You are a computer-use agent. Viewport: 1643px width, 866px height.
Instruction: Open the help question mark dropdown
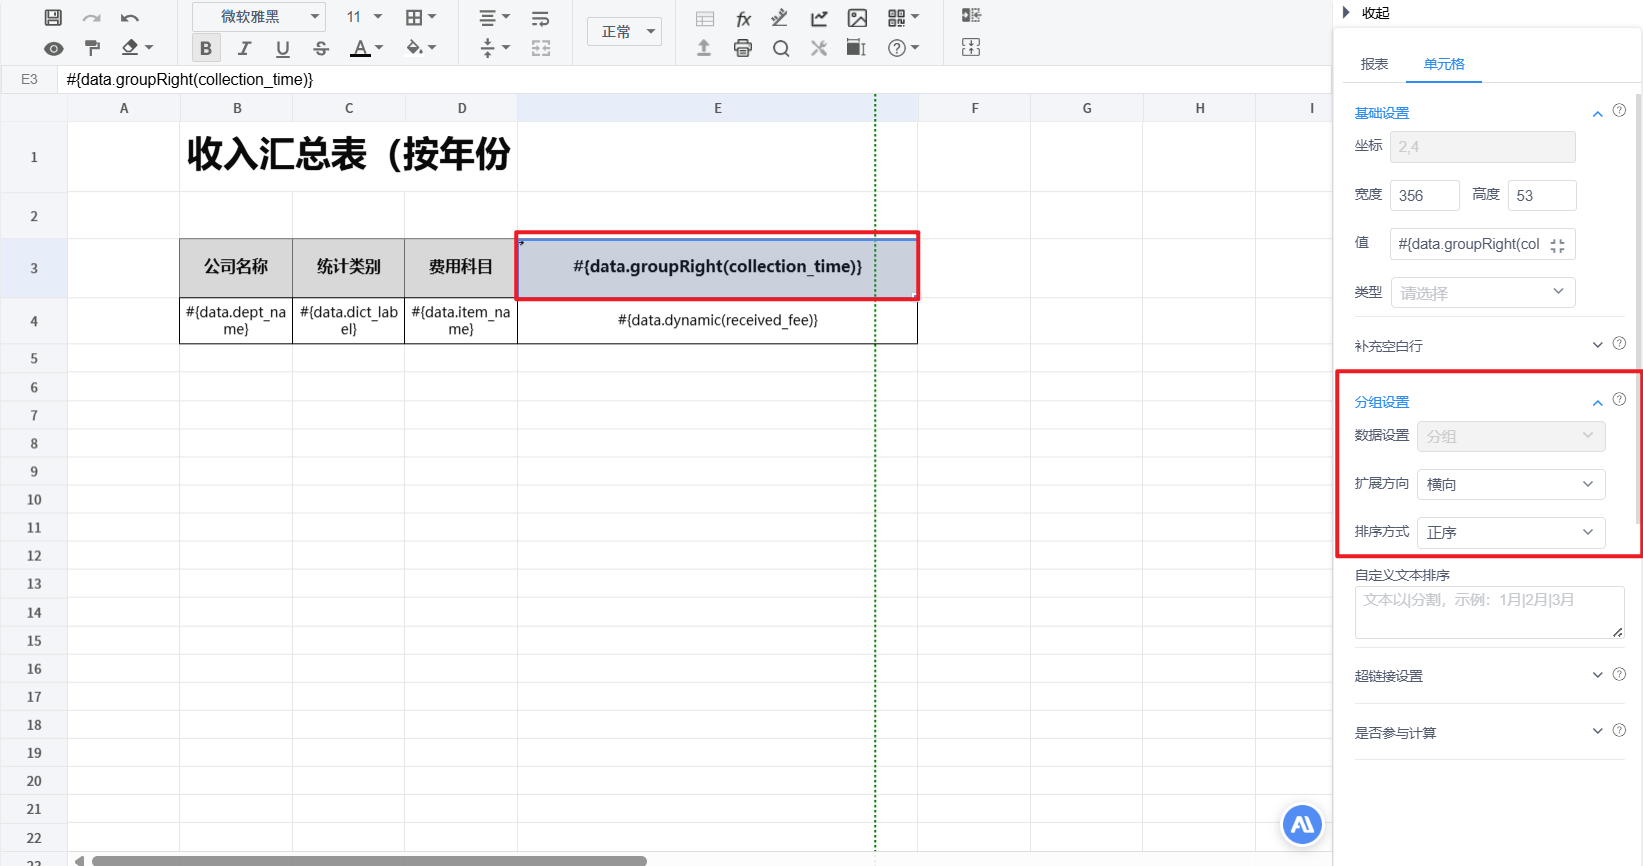(x=903, y=48)
